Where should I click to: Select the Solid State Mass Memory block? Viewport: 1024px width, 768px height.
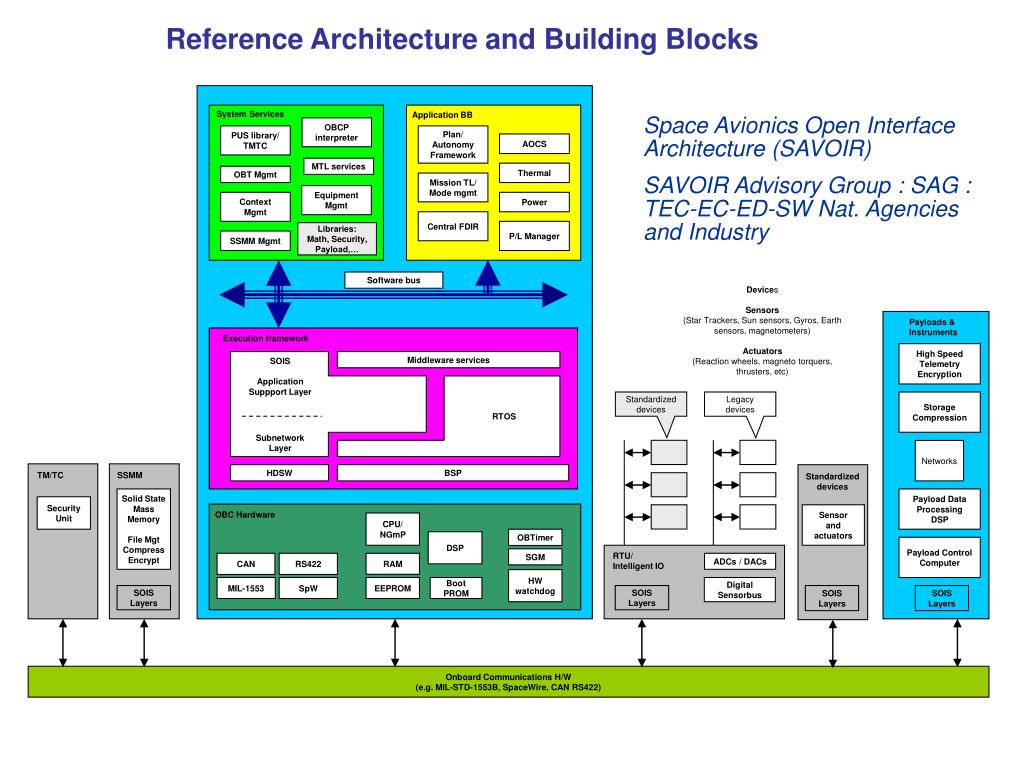point(144,529)
